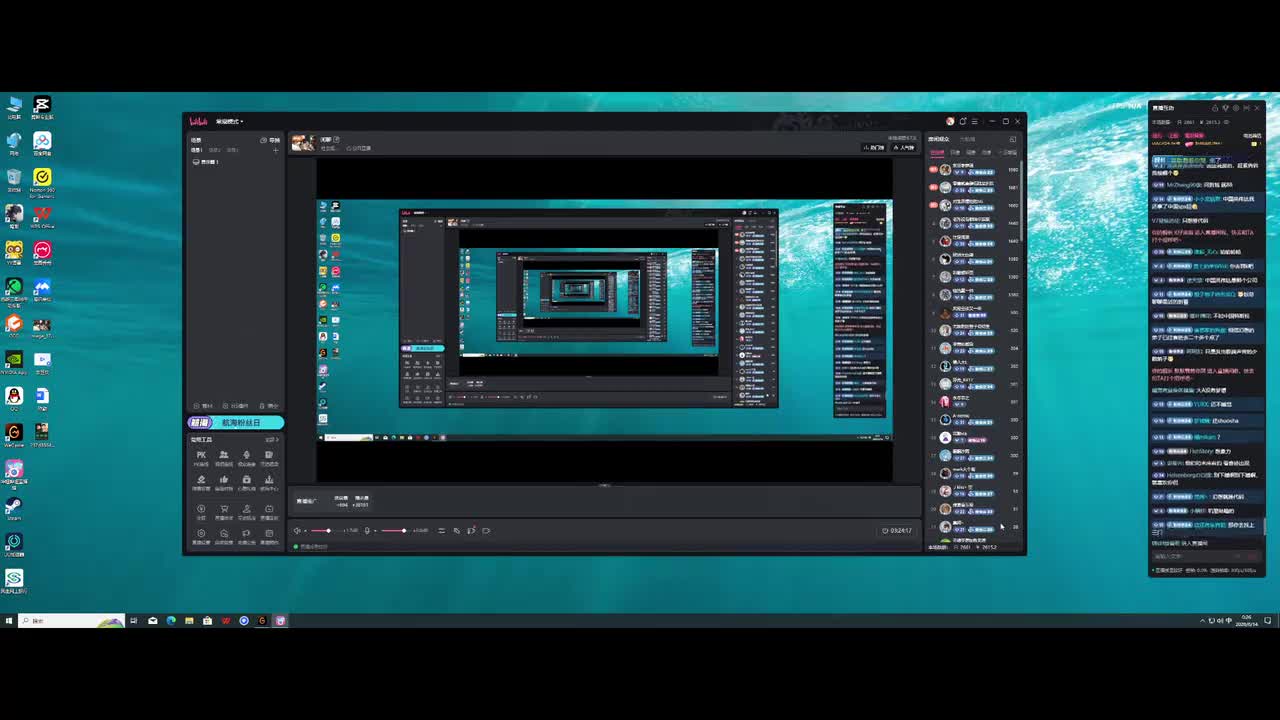Click the live preview canvas
The width and height of the screenshot is (1280, 720).
604,320
